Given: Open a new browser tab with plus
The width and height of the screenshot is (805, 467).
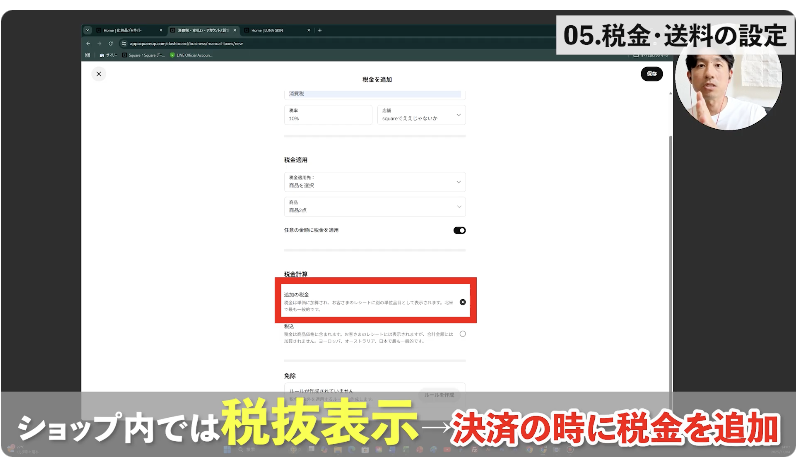Looking at the screenshot, I should (x=320, y=31).
